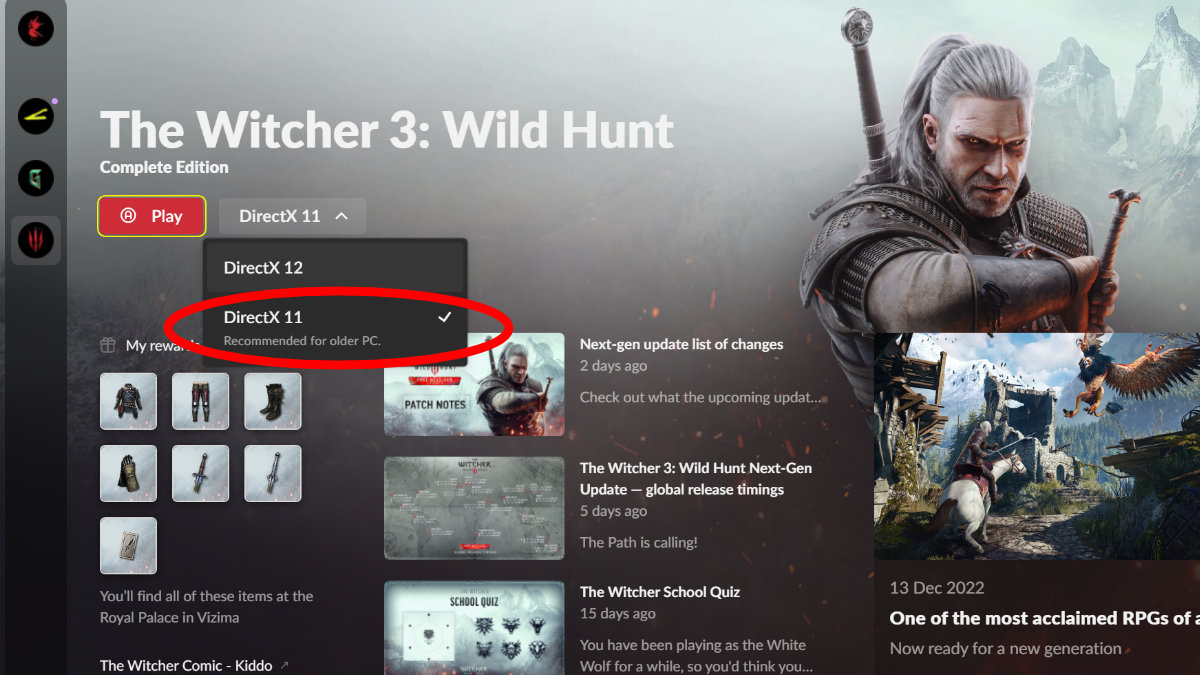
Task: Click the red trousers reward item
Action: coord(200,401)
